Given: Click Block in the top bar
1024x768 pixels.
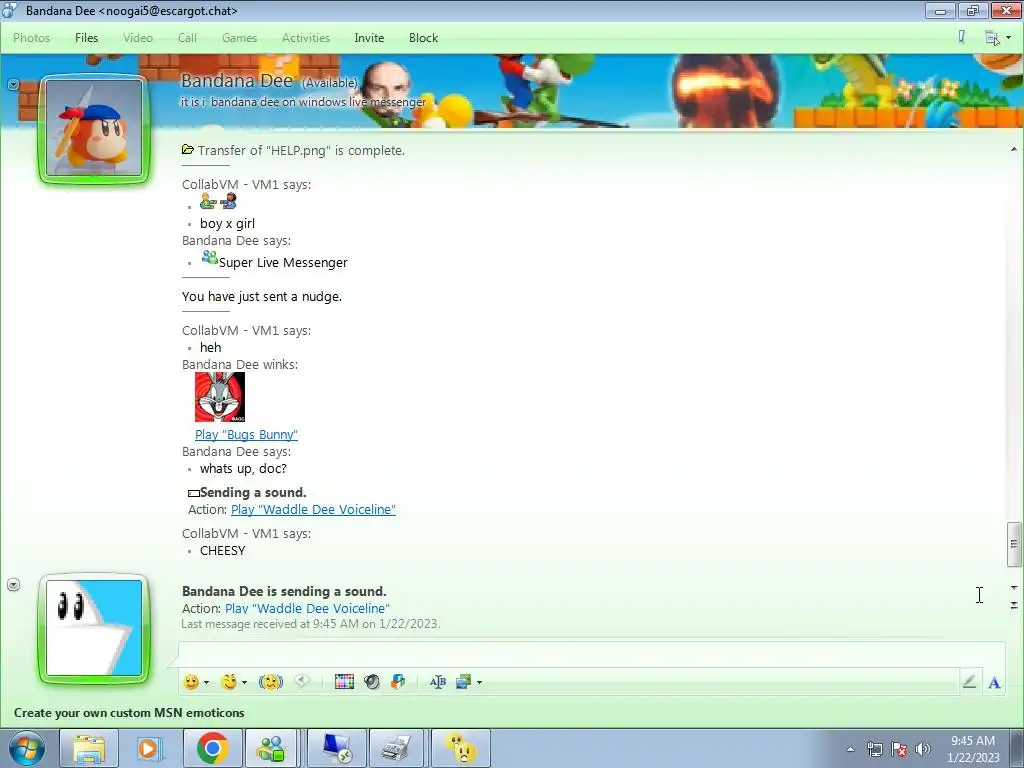Looking at the screenshot, I should tap(423, 38).
